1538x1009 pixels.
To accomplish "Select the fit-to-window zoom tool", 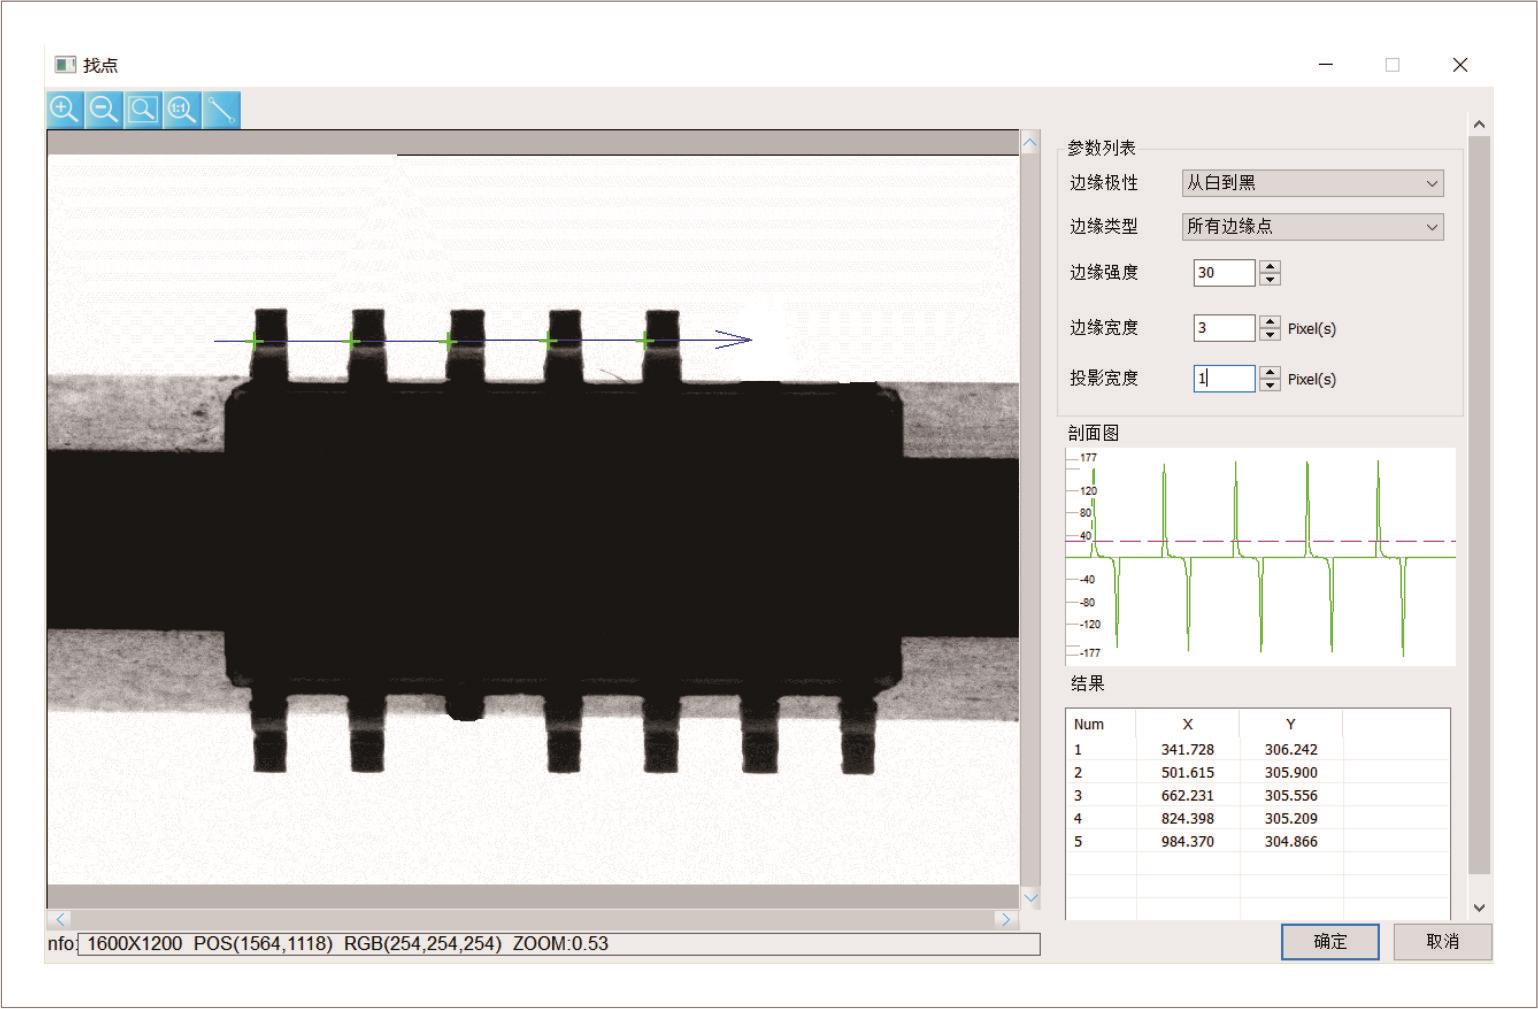I will pyautogui.click(x=143, y=109).
